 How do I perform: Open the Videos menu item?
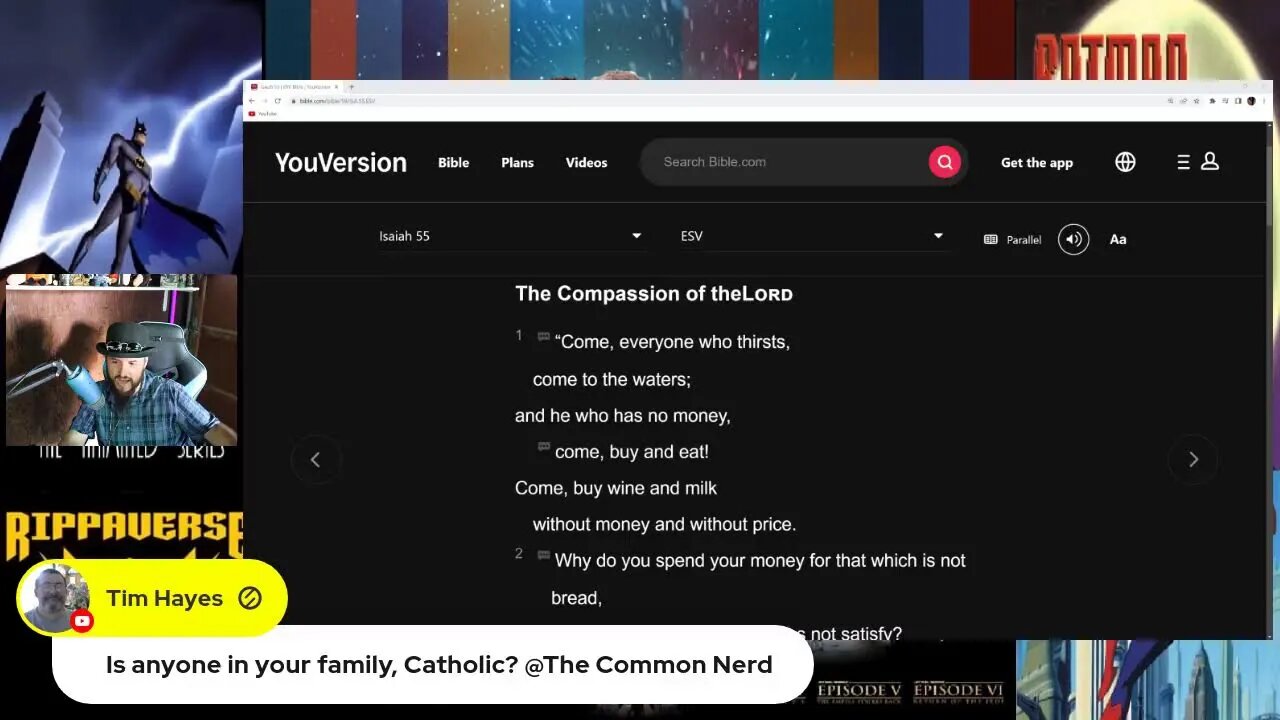click(586, 162)
